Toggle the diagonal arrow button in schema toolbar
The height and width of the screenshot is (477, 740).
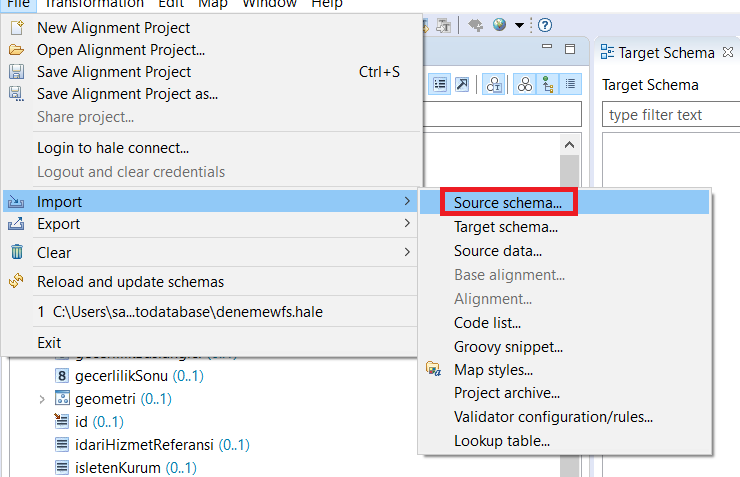462,84
